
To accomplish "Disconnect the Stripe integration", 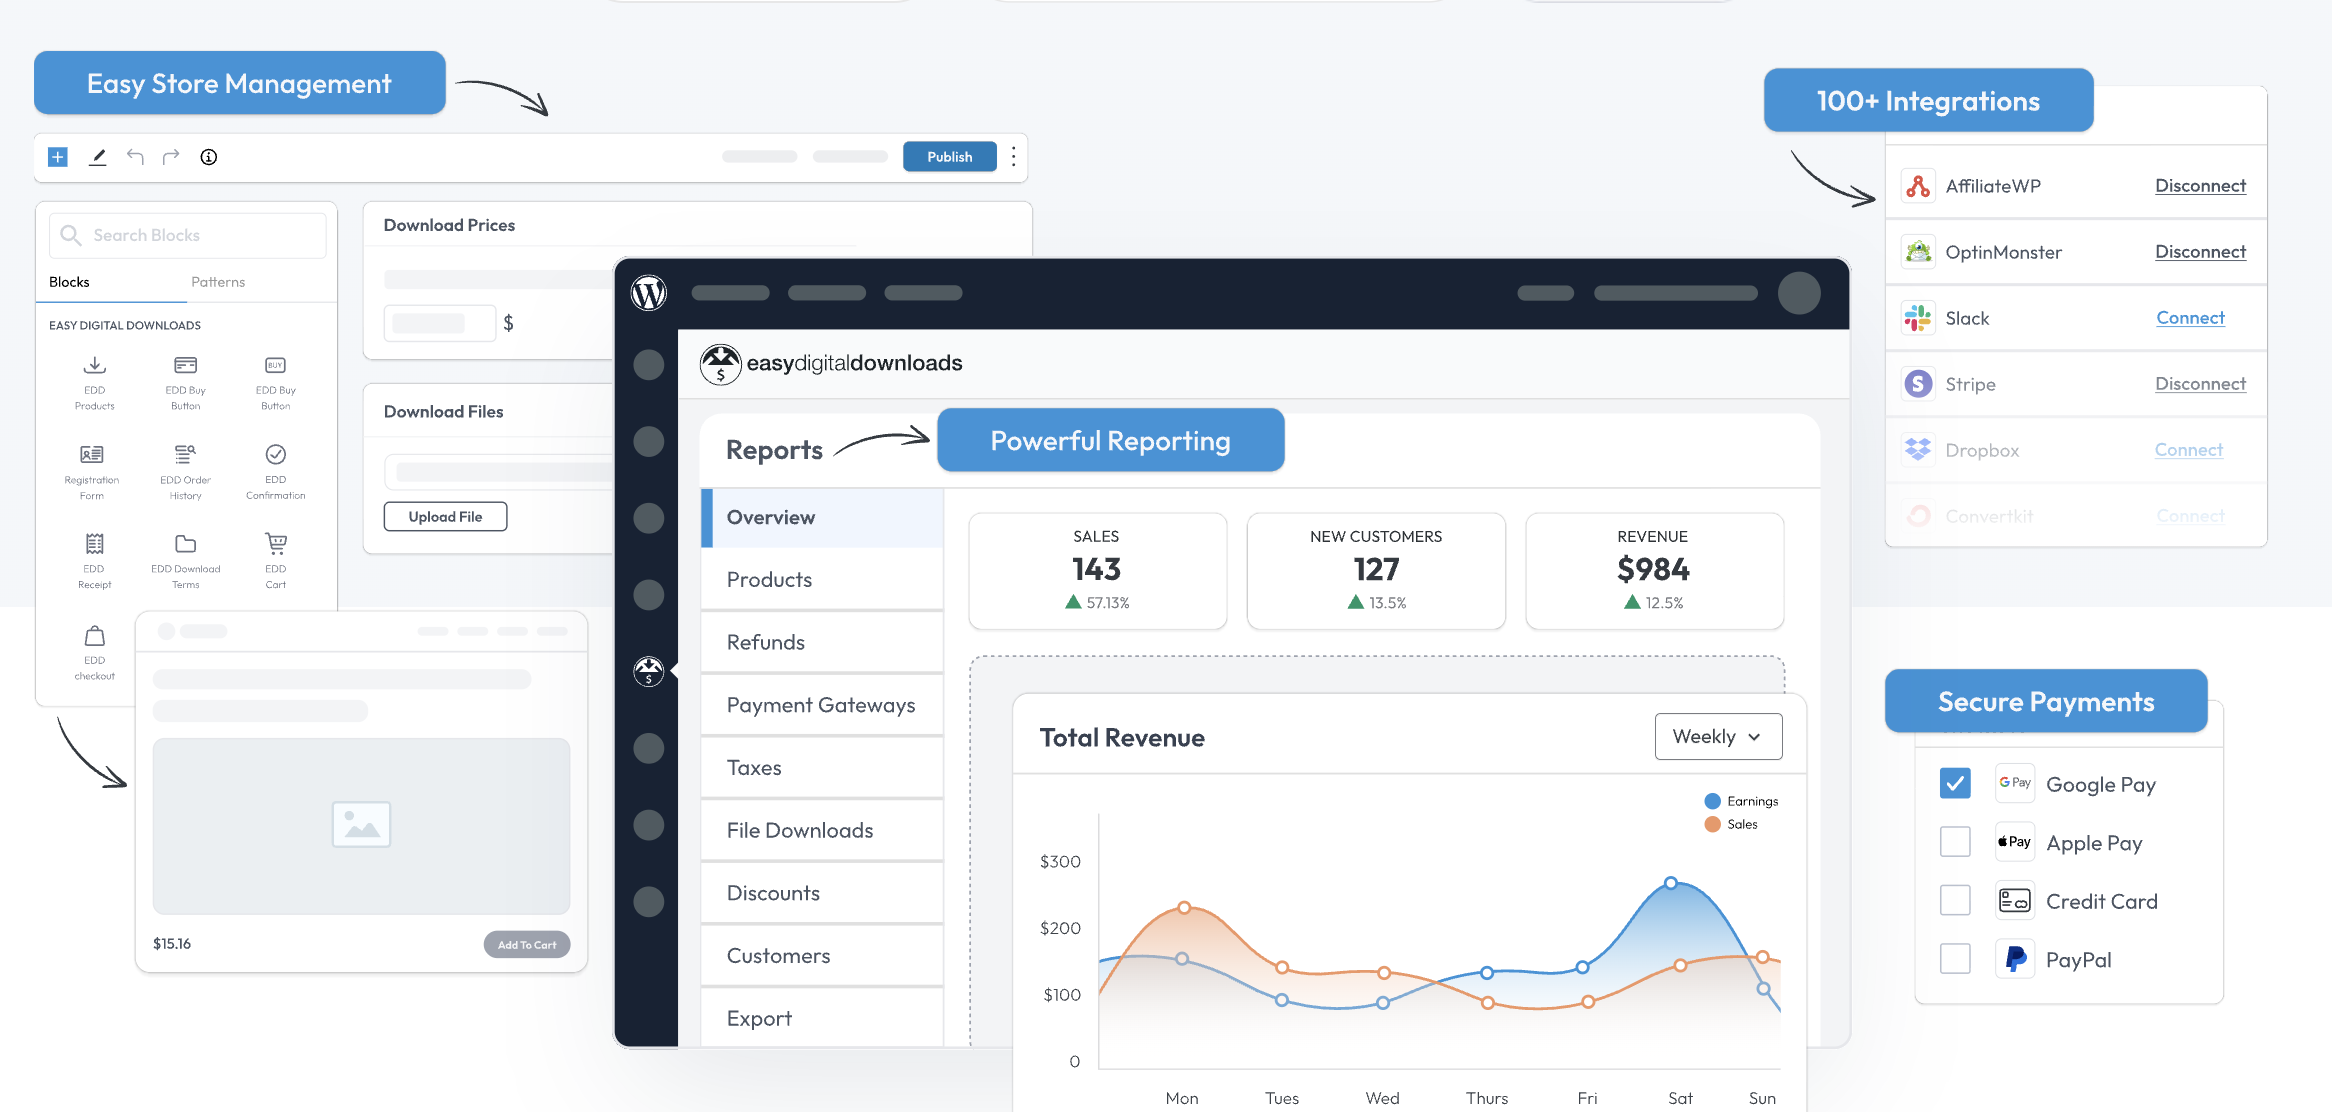I will [x=2200, y=383].
